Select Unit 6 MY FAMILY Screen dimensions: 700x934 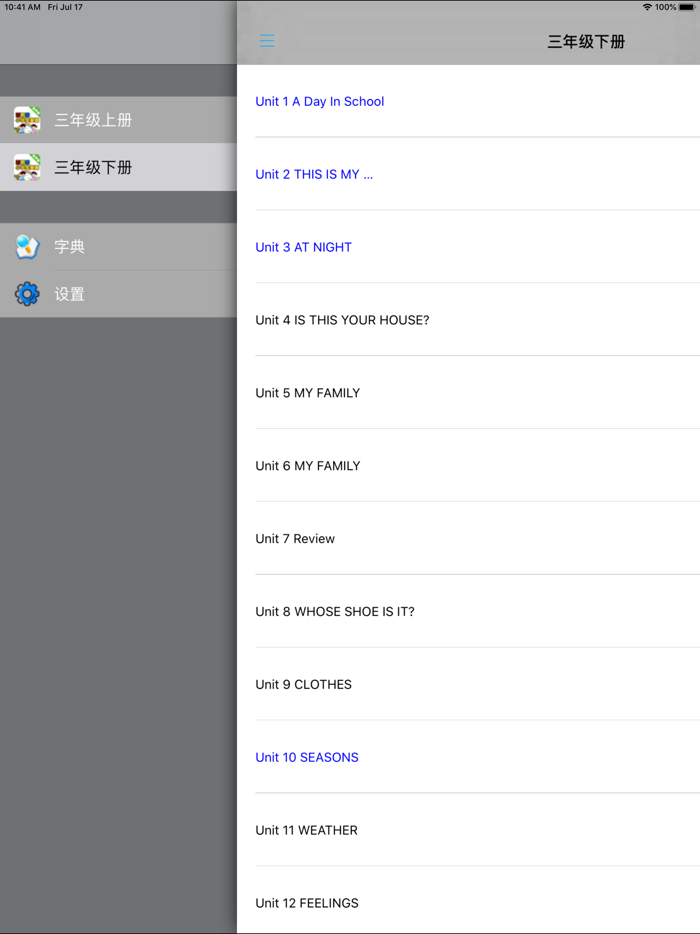(468, 465)
